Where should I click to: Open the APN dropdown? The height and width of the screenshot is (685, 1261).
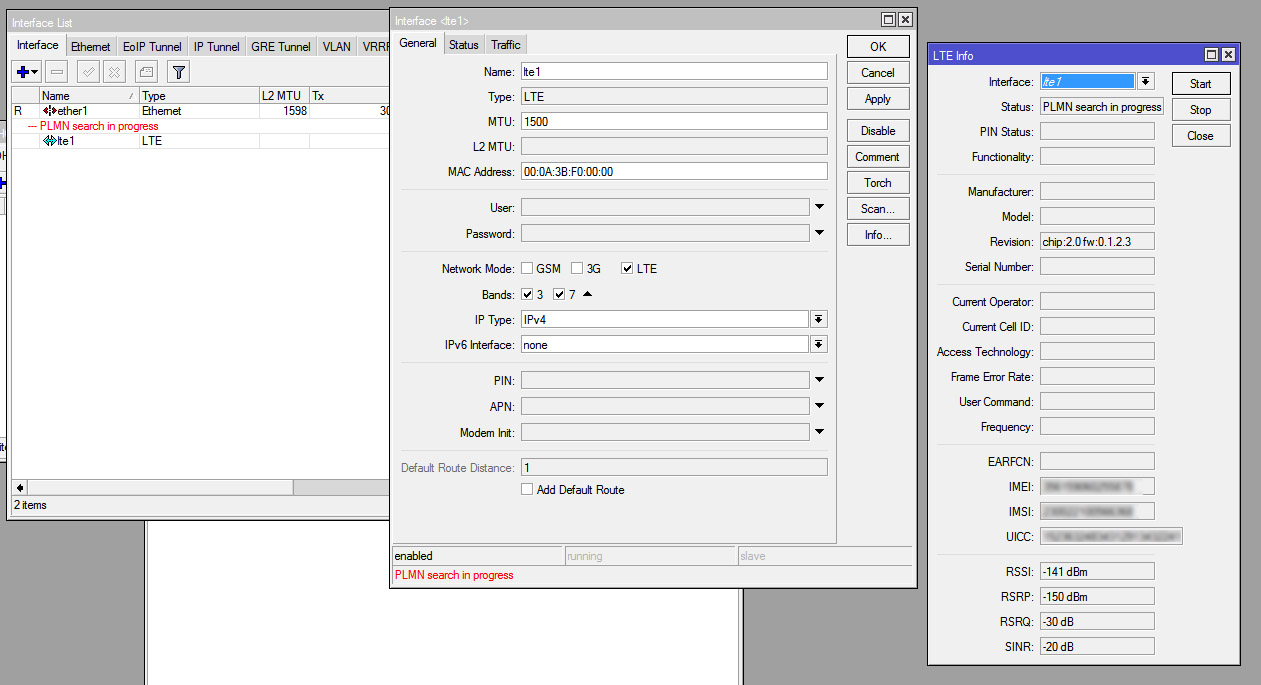point(820,405)
